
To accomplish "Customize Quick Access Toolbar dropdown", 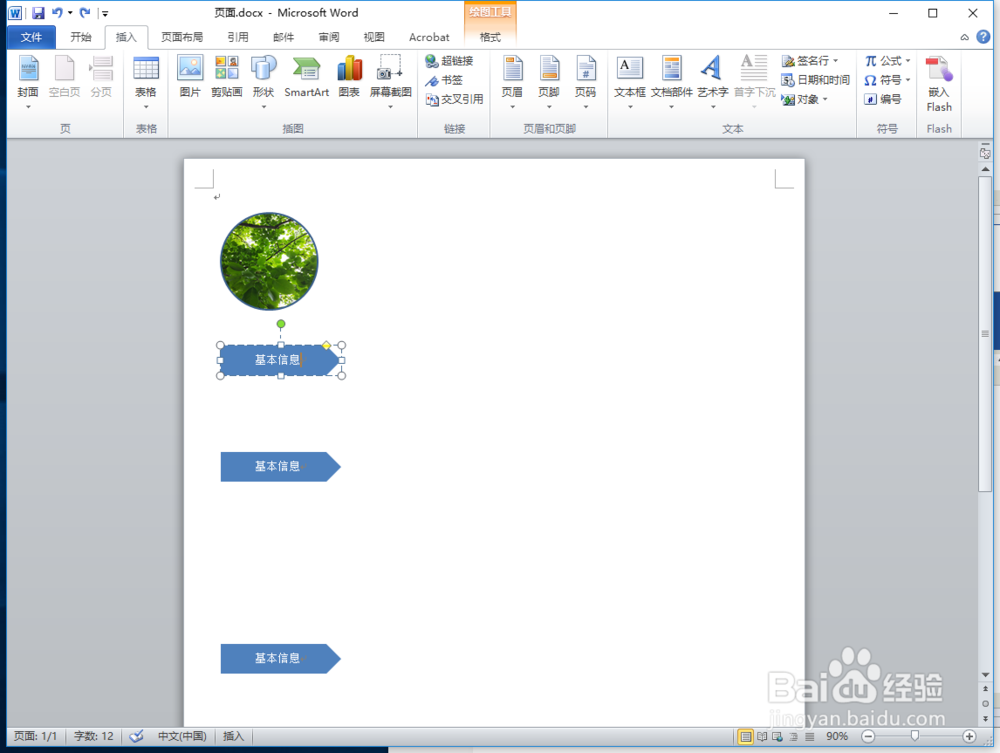I will (x=105, y=13).
